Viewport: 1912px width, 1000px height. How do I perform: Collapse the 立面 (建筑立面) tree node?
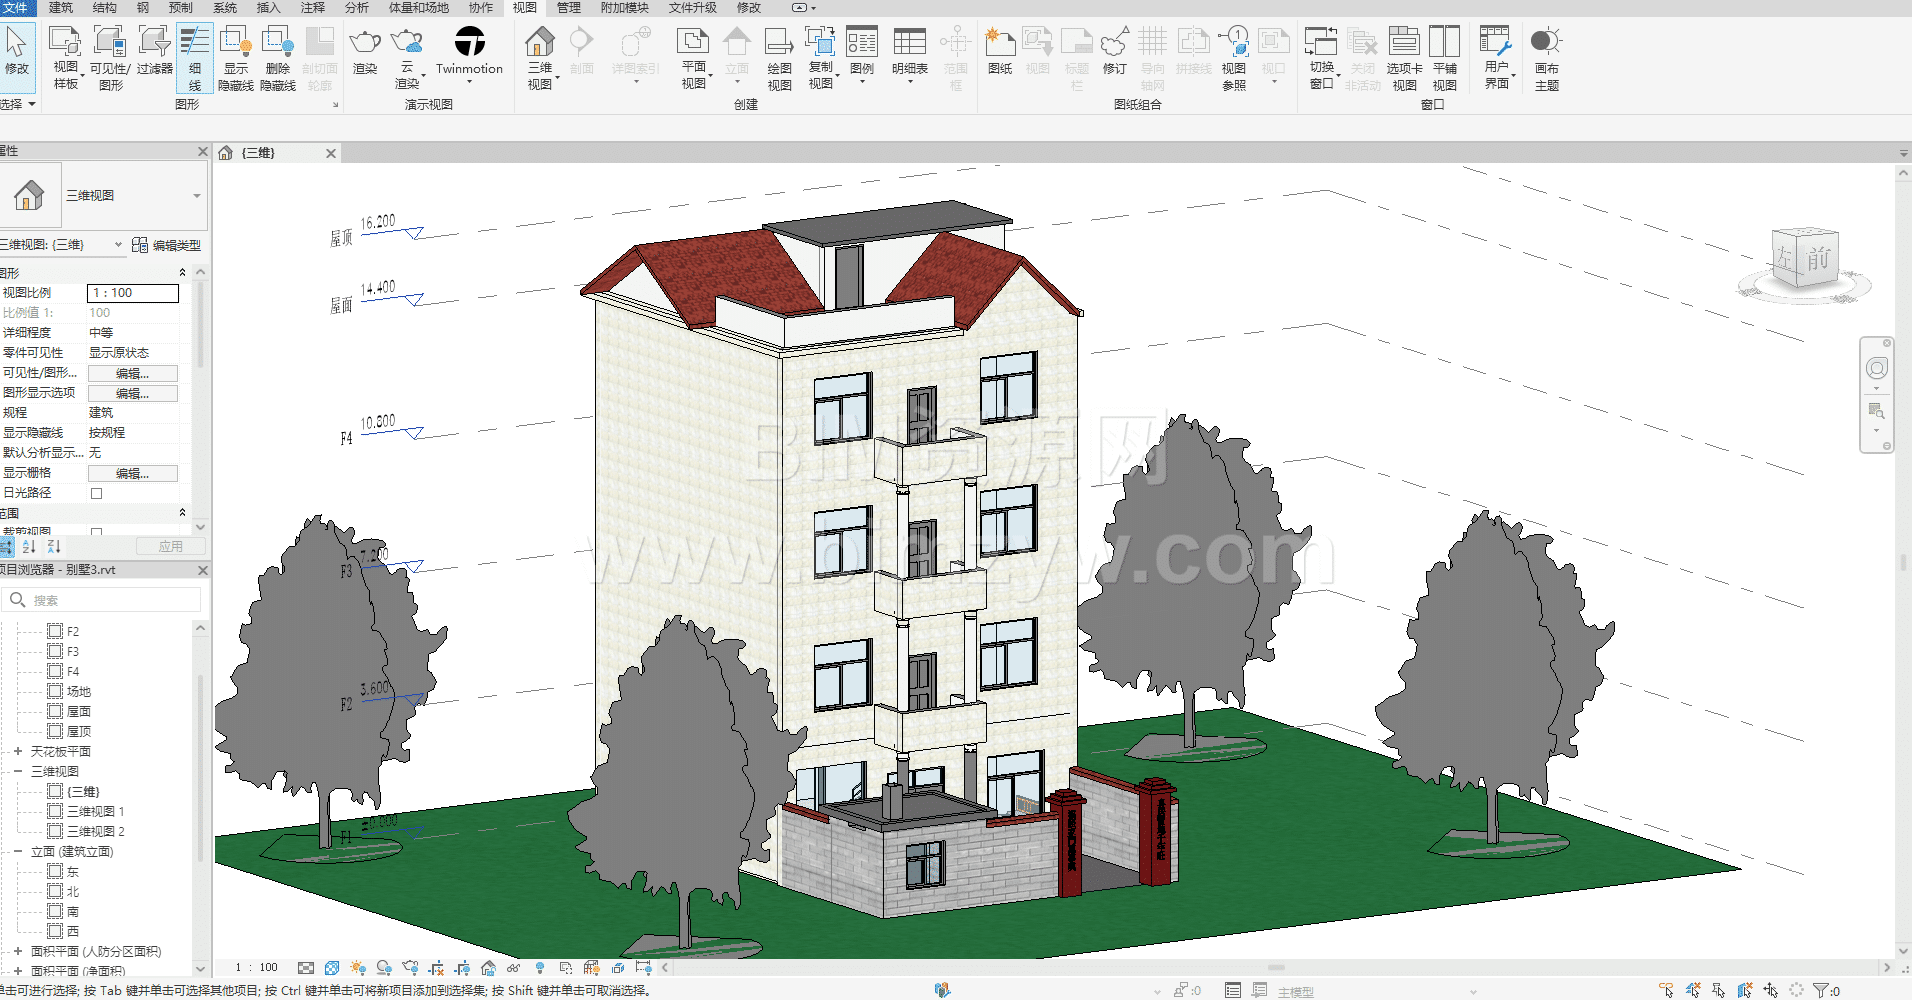click(18, 851)
